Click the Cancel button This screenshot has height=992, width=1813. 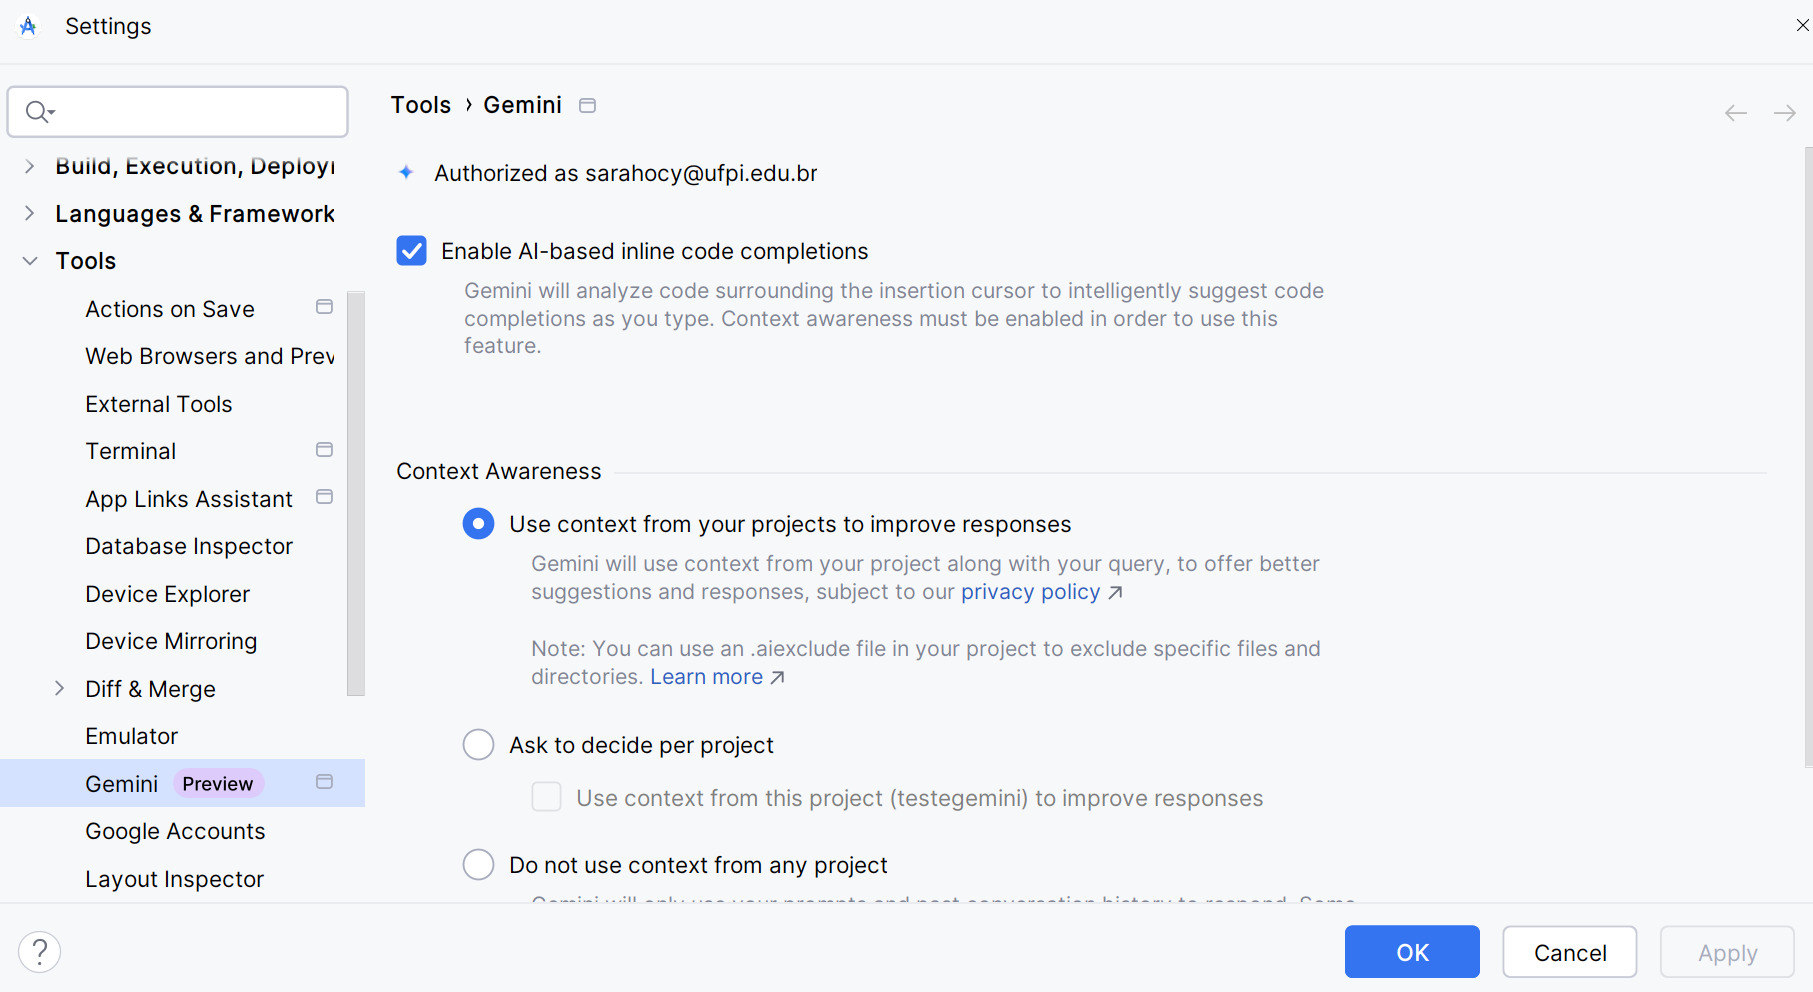click(x=1570, y=952)
